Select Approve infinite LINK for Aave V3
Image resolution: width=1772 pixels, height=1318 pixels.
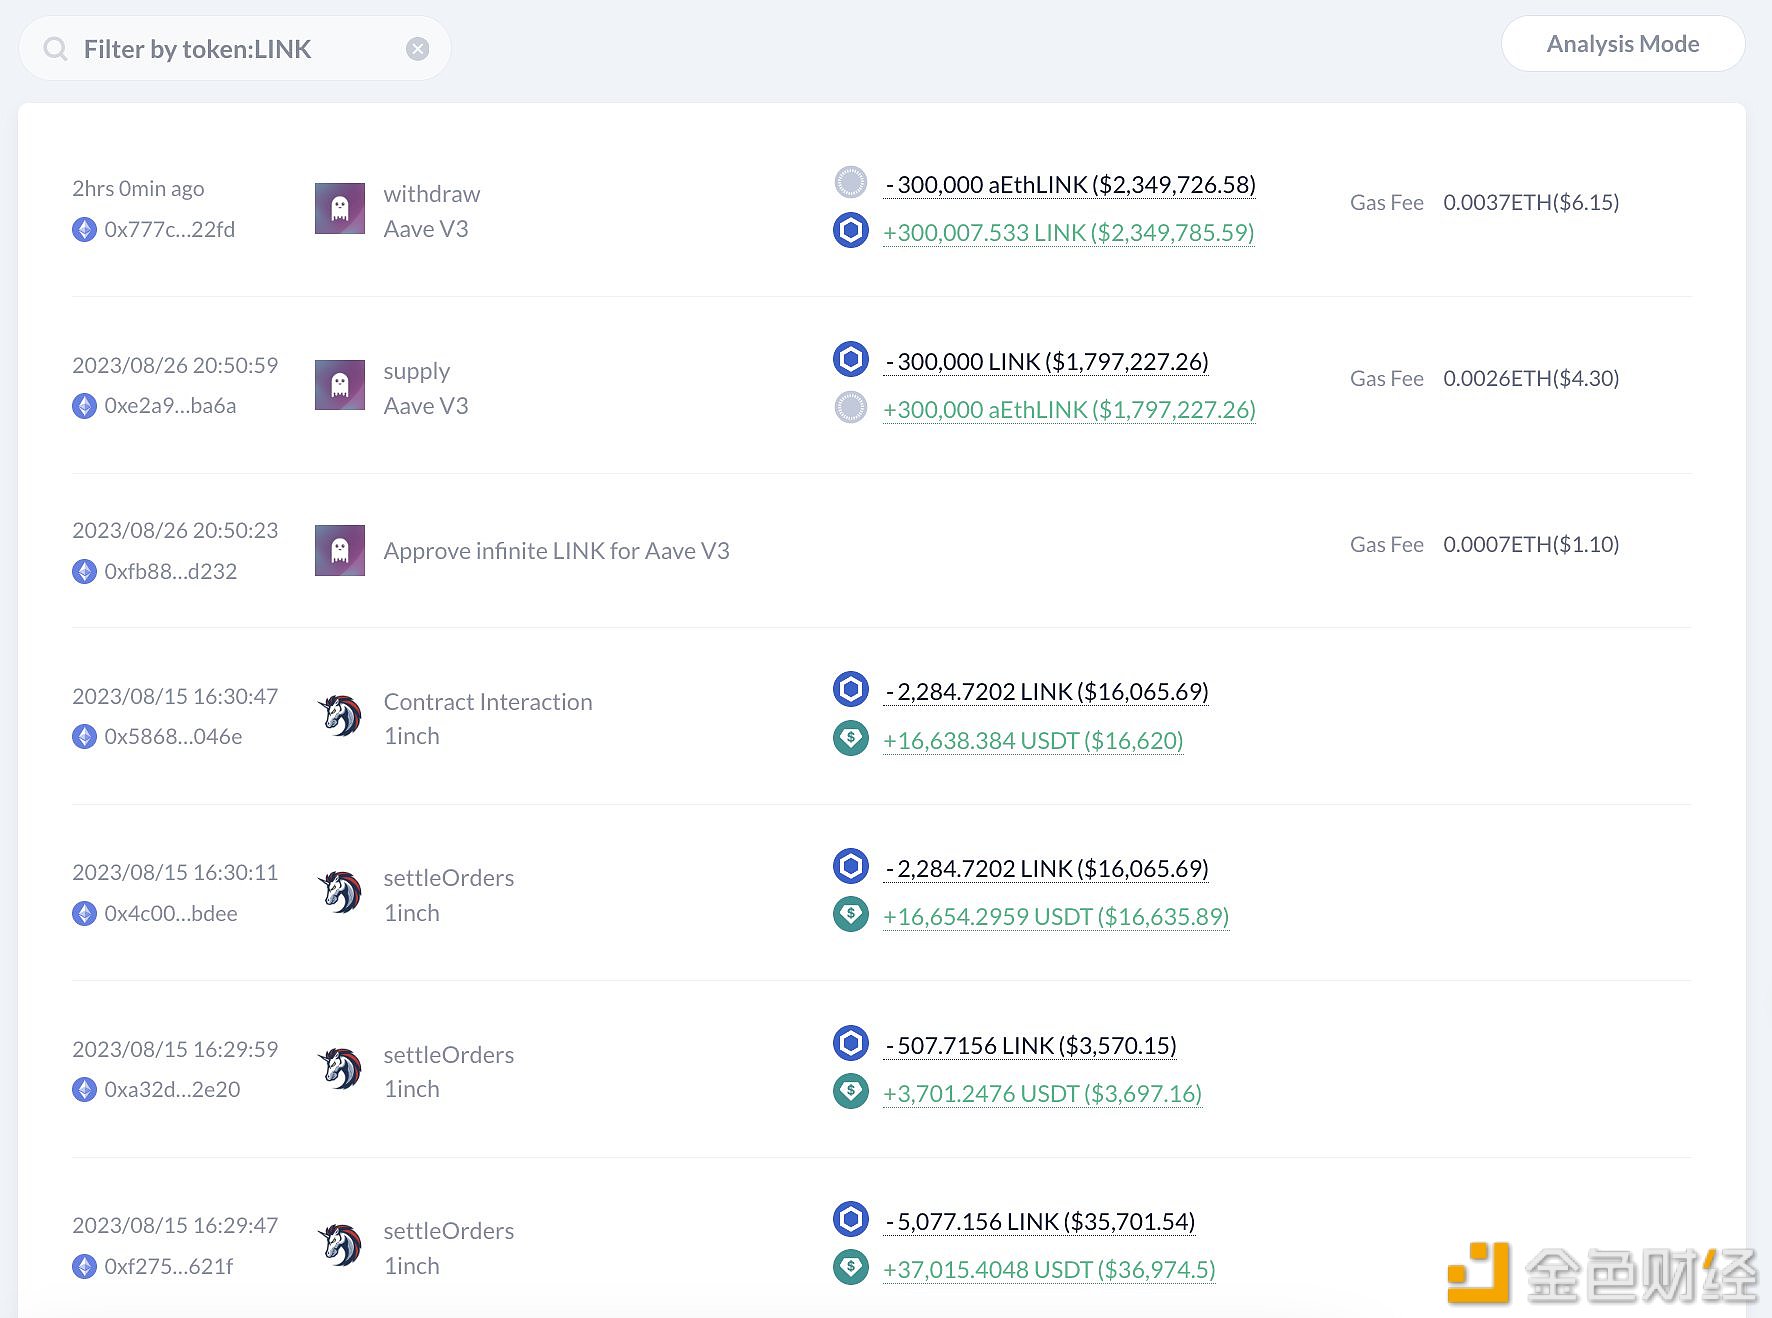pos(557,551)
